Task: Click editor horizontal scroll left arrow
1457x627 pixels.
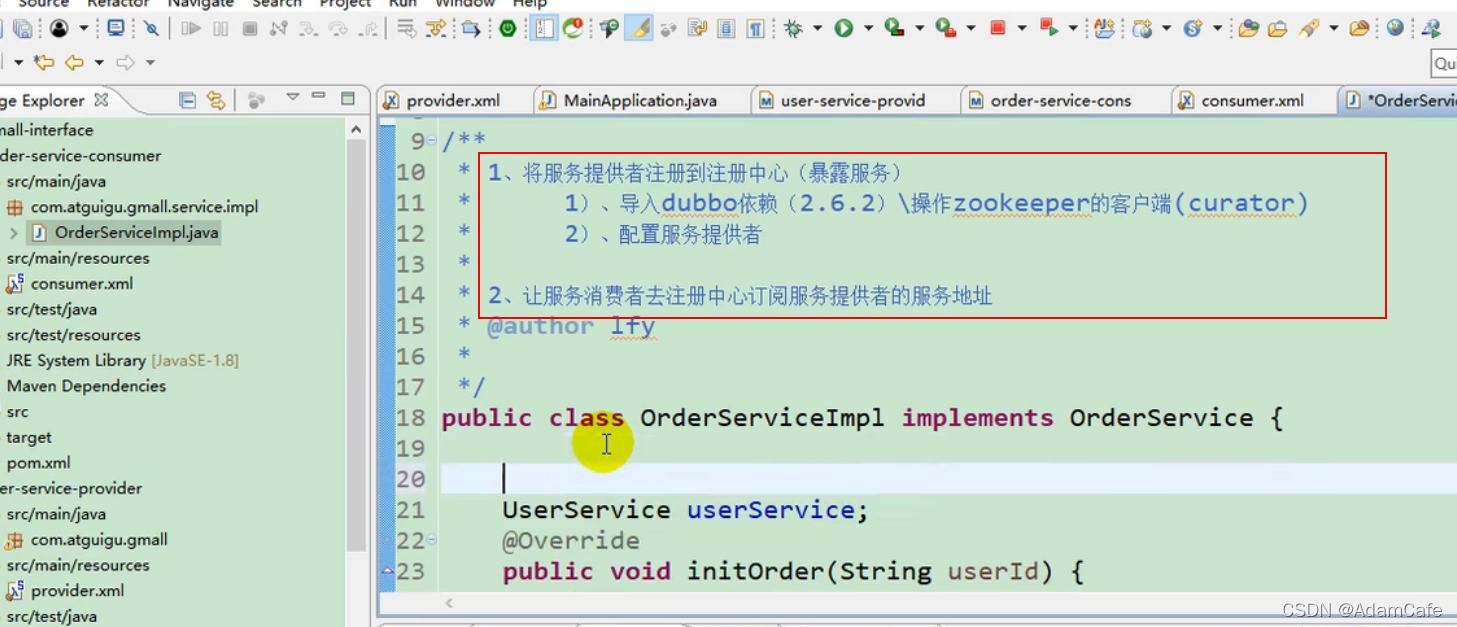Action: click(449, 603)
